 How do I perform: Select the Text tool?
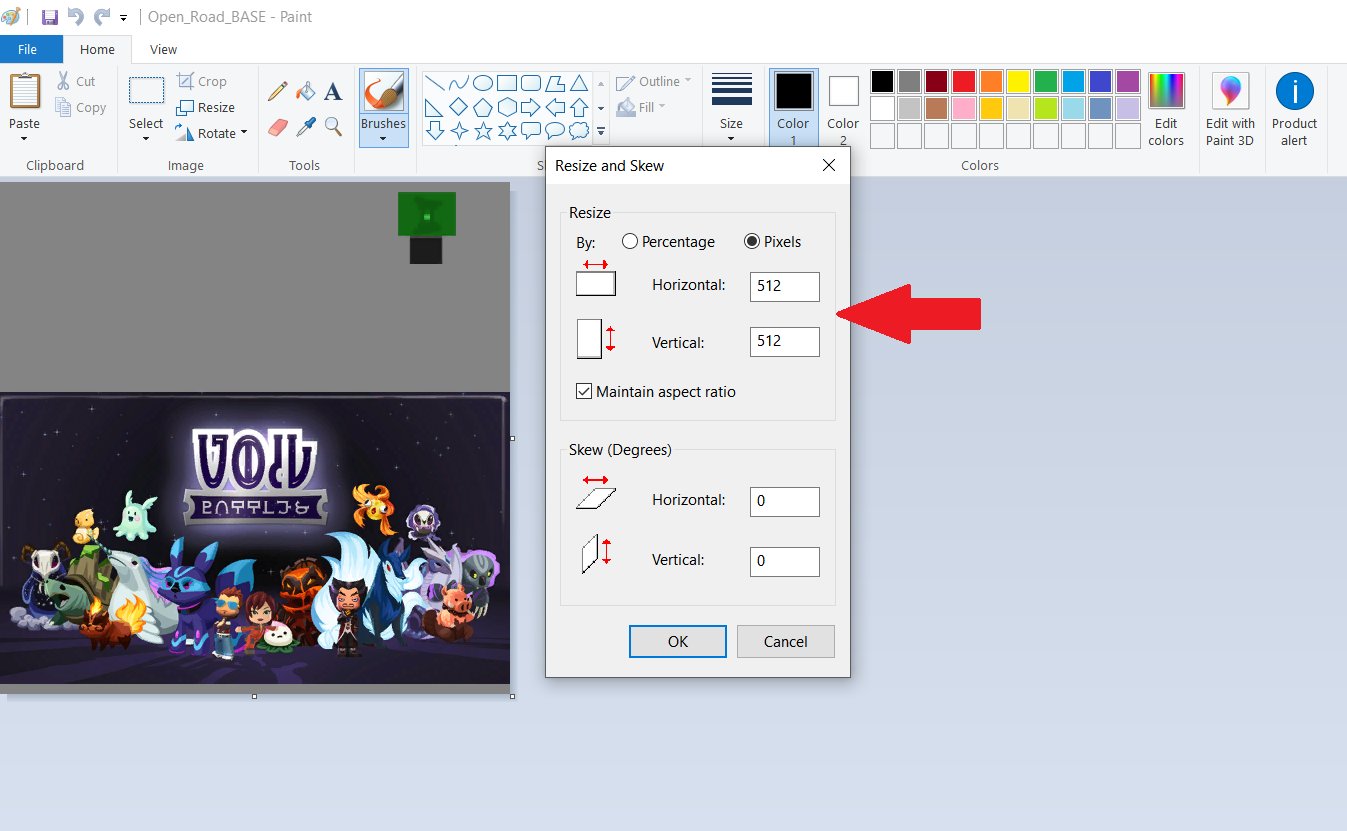pyautogui.click(x=333, y=92)
